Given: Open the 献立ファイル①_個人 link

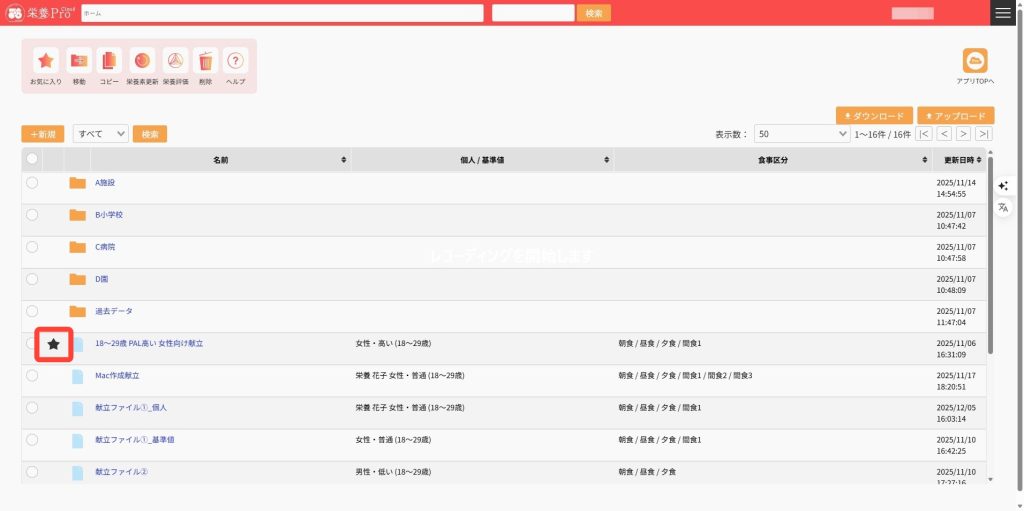Looking at the screenshot, I should (131, 408).
